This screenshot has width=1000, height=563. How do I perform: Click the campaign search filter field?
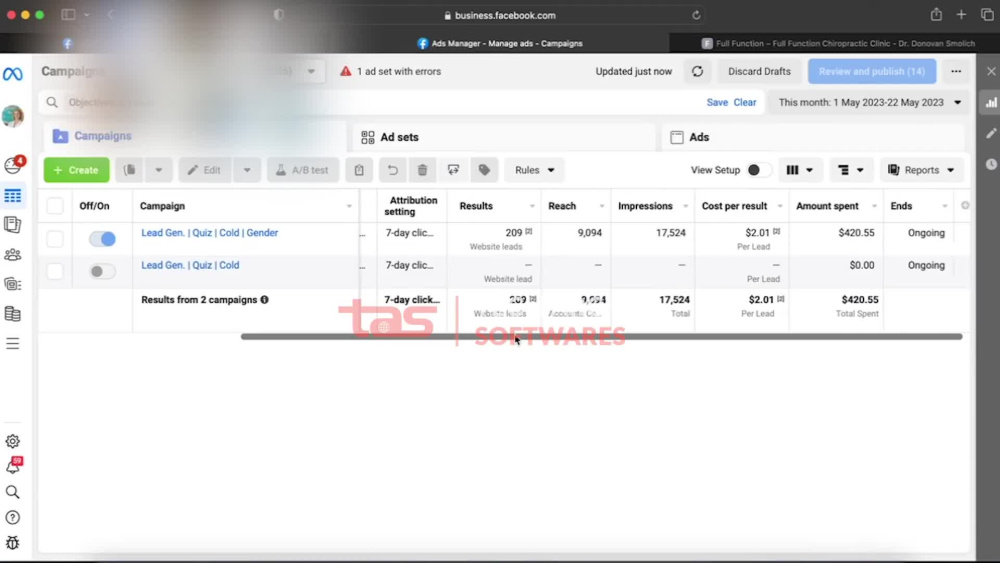click(x=370, y=103)
